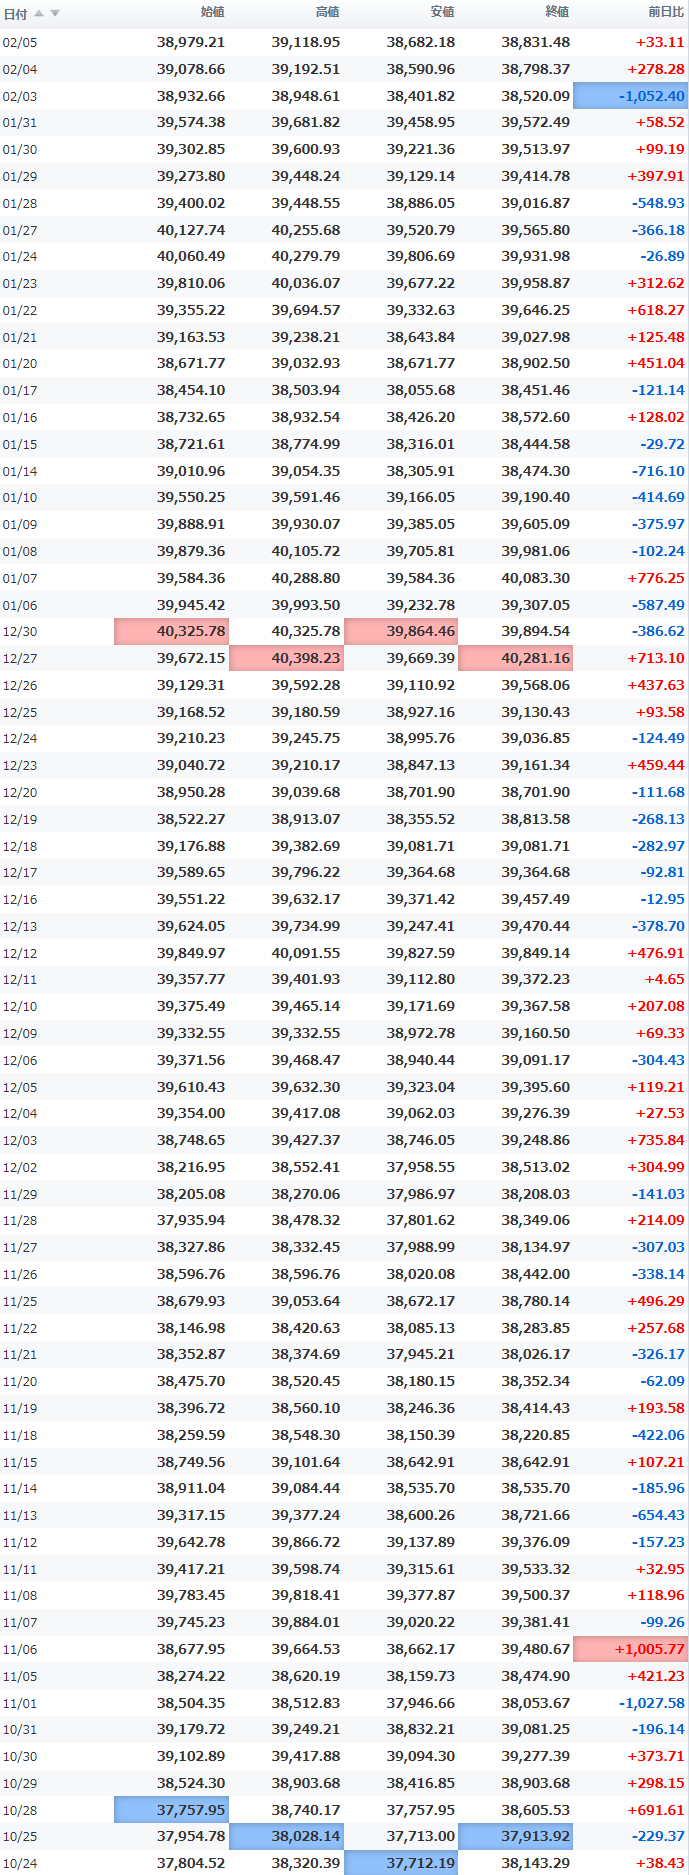Click the high price 39,417.88

[x=306, y=1756]
